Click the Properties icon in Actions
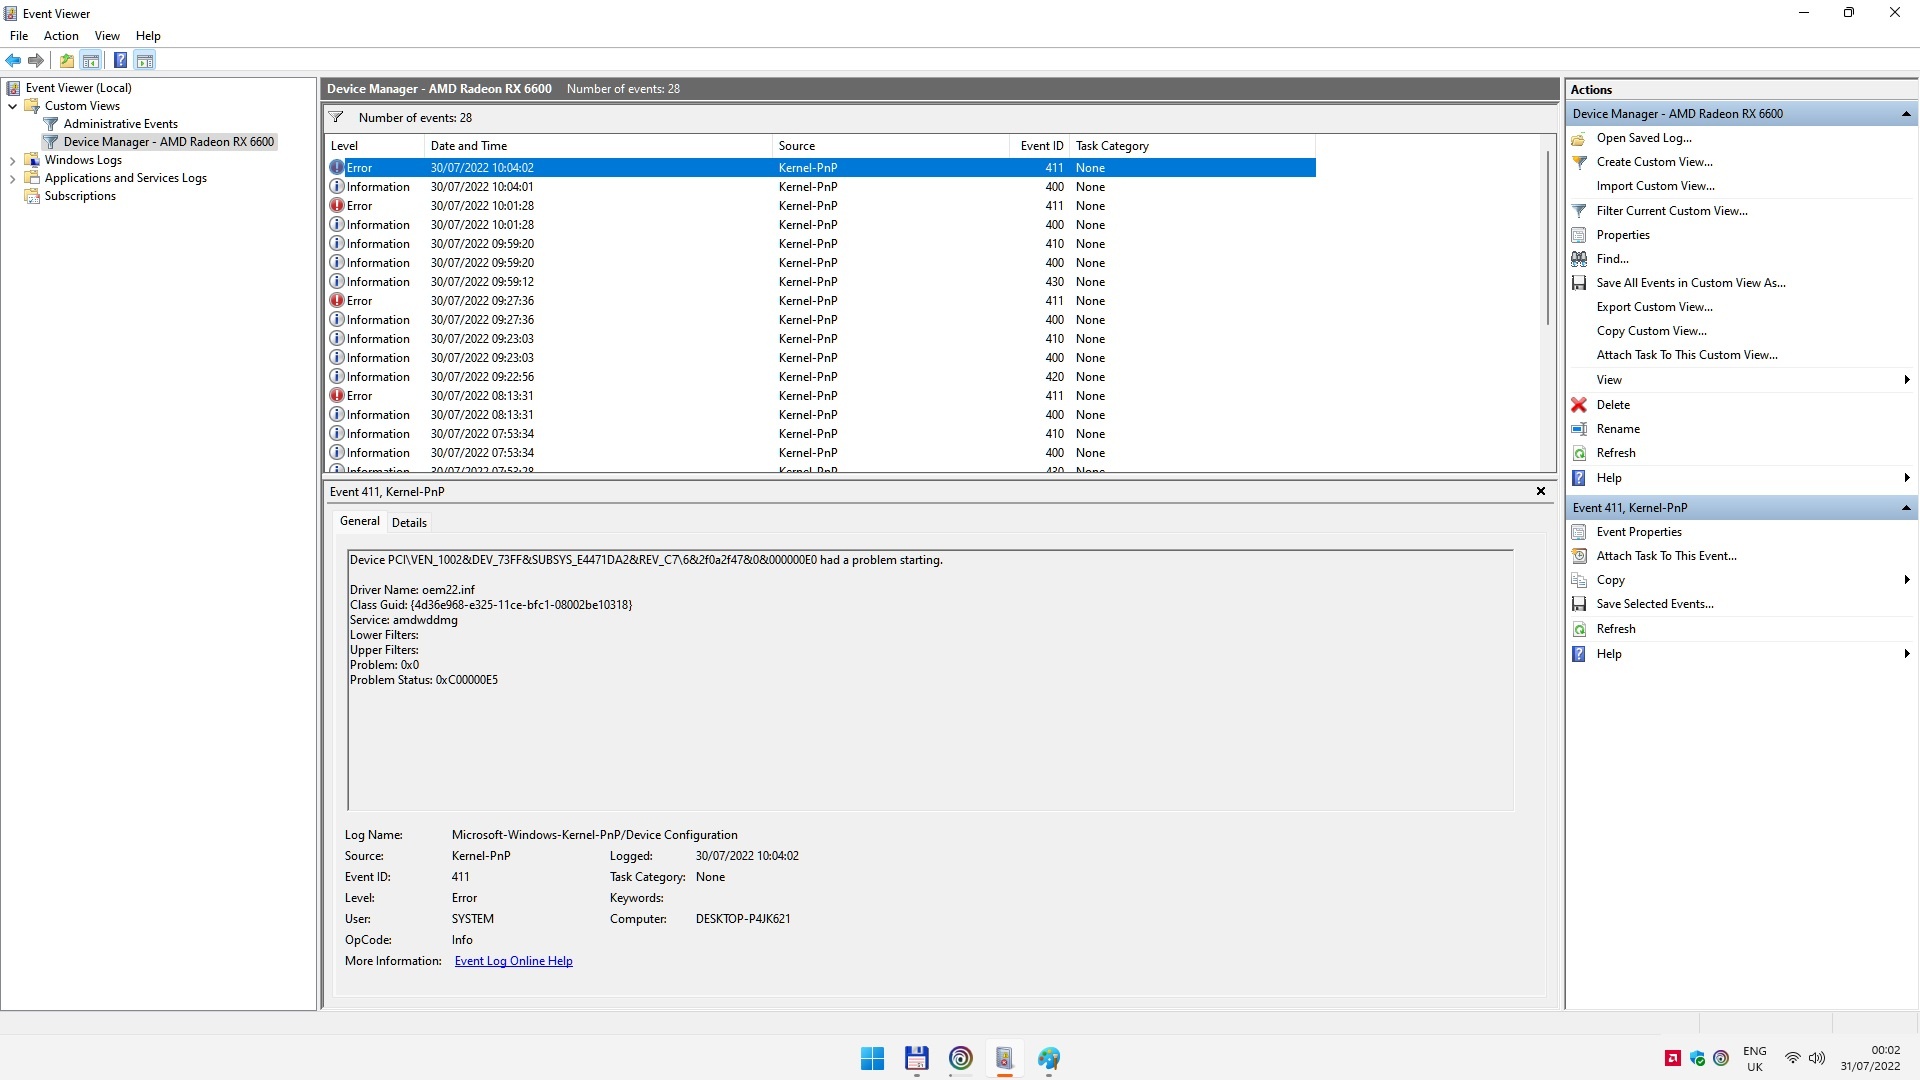The width and height of the screenshot is (1920, 1080). tap(1579, 235)
